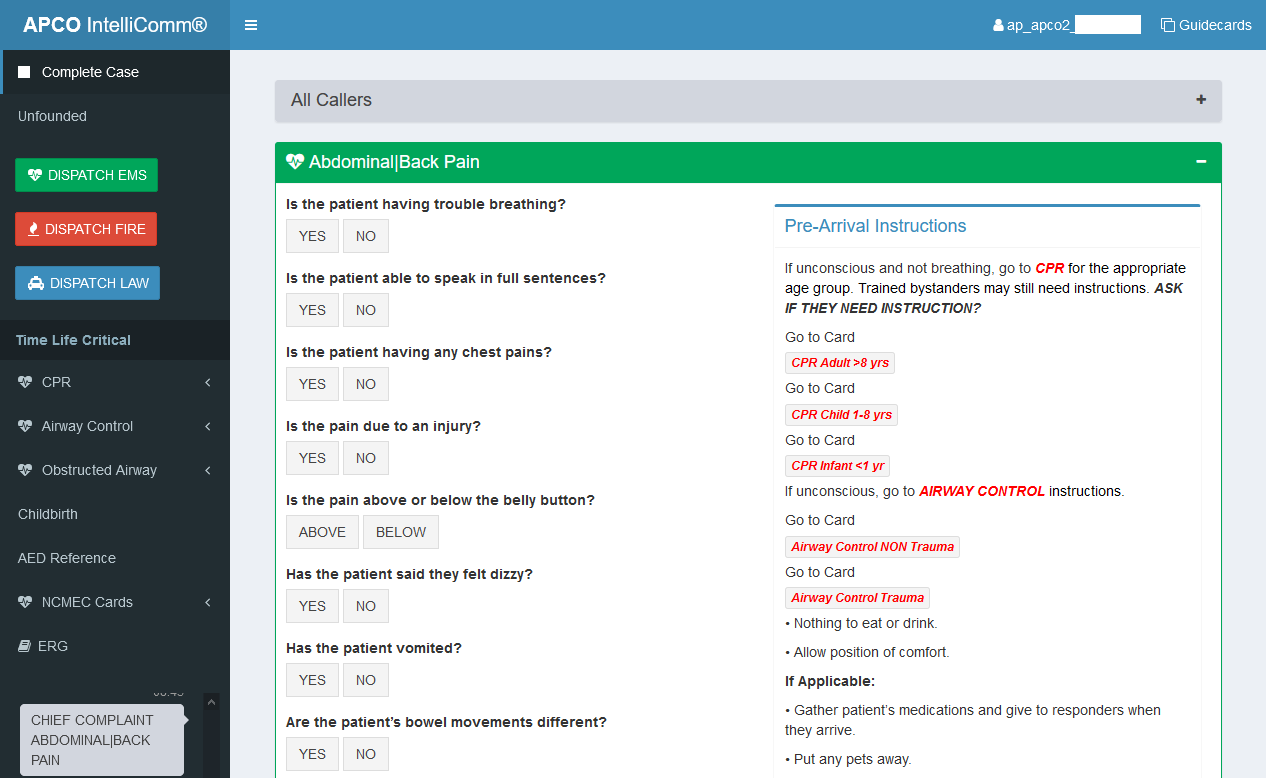Viewport: 1266px width, 778px height.
Task: Expand the CPR sidebar menu
Action: click(x=115, y=382)
